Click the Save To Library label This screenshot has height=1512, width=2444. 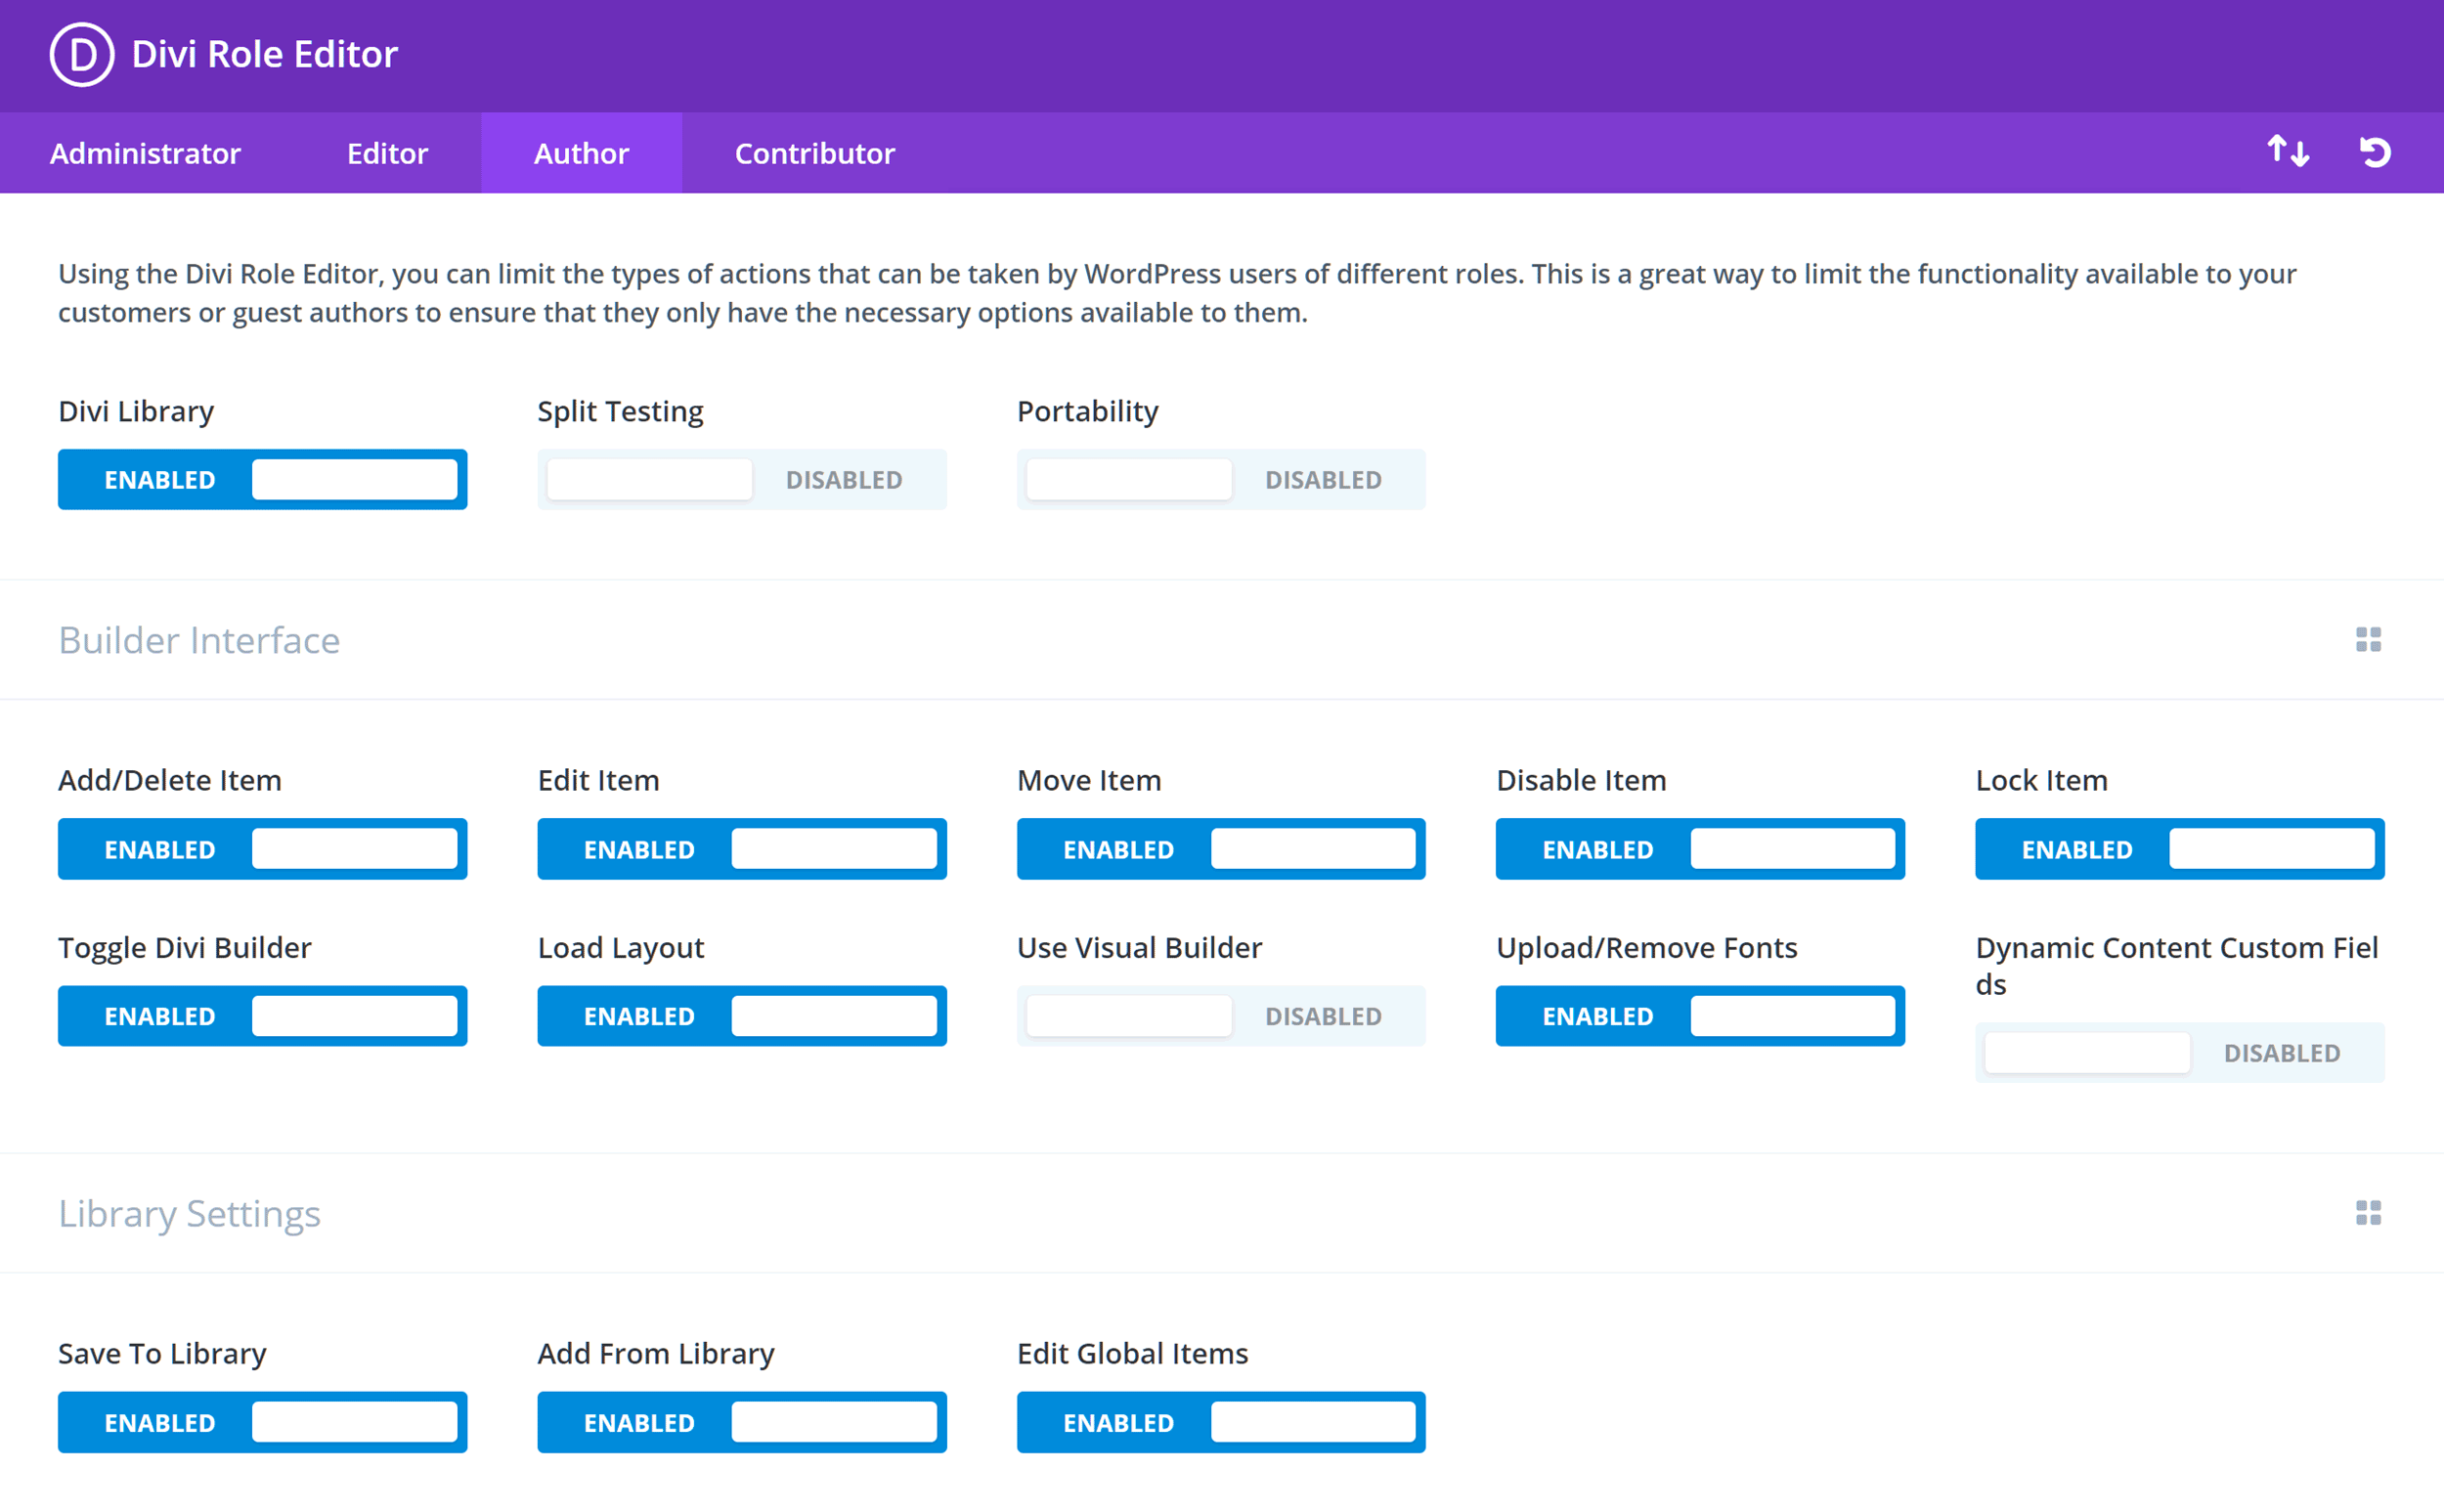click(x=162, y=1353)
